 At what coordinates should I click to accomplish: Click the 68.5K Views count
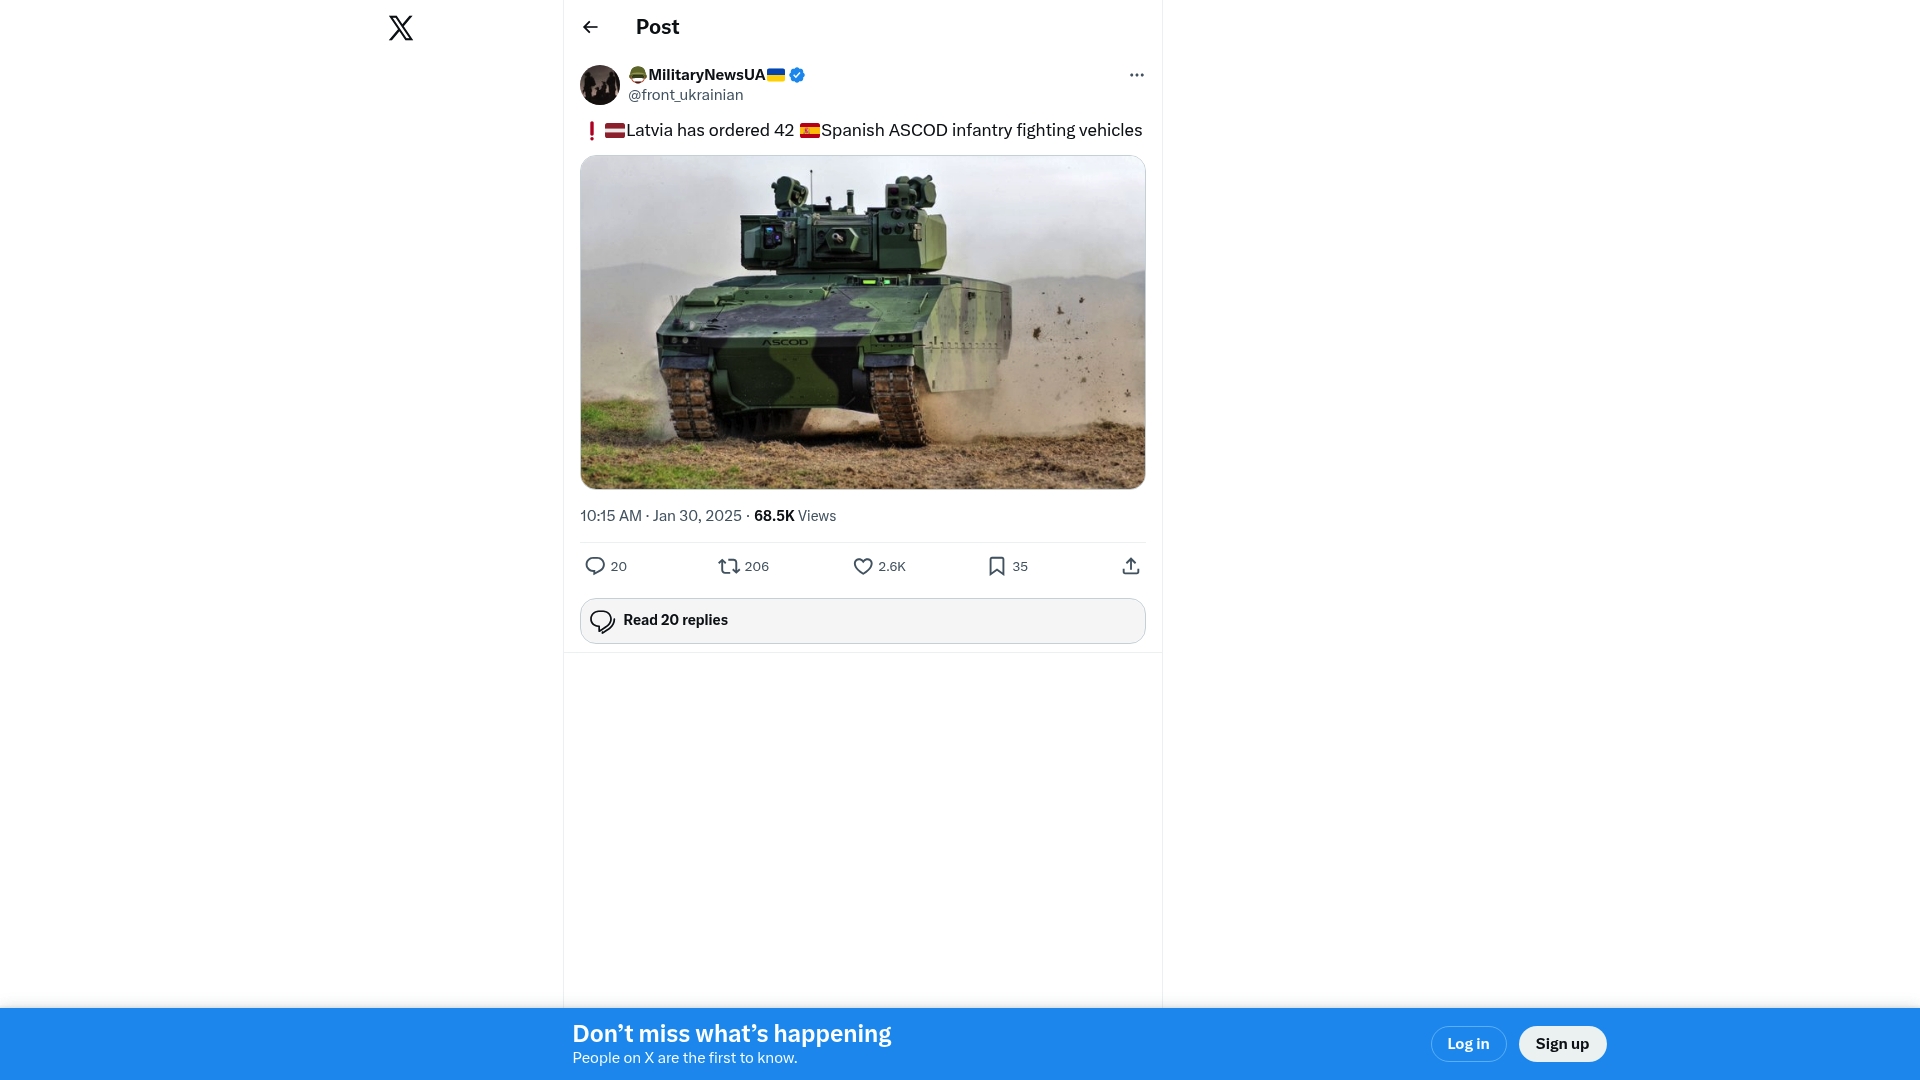795,516
